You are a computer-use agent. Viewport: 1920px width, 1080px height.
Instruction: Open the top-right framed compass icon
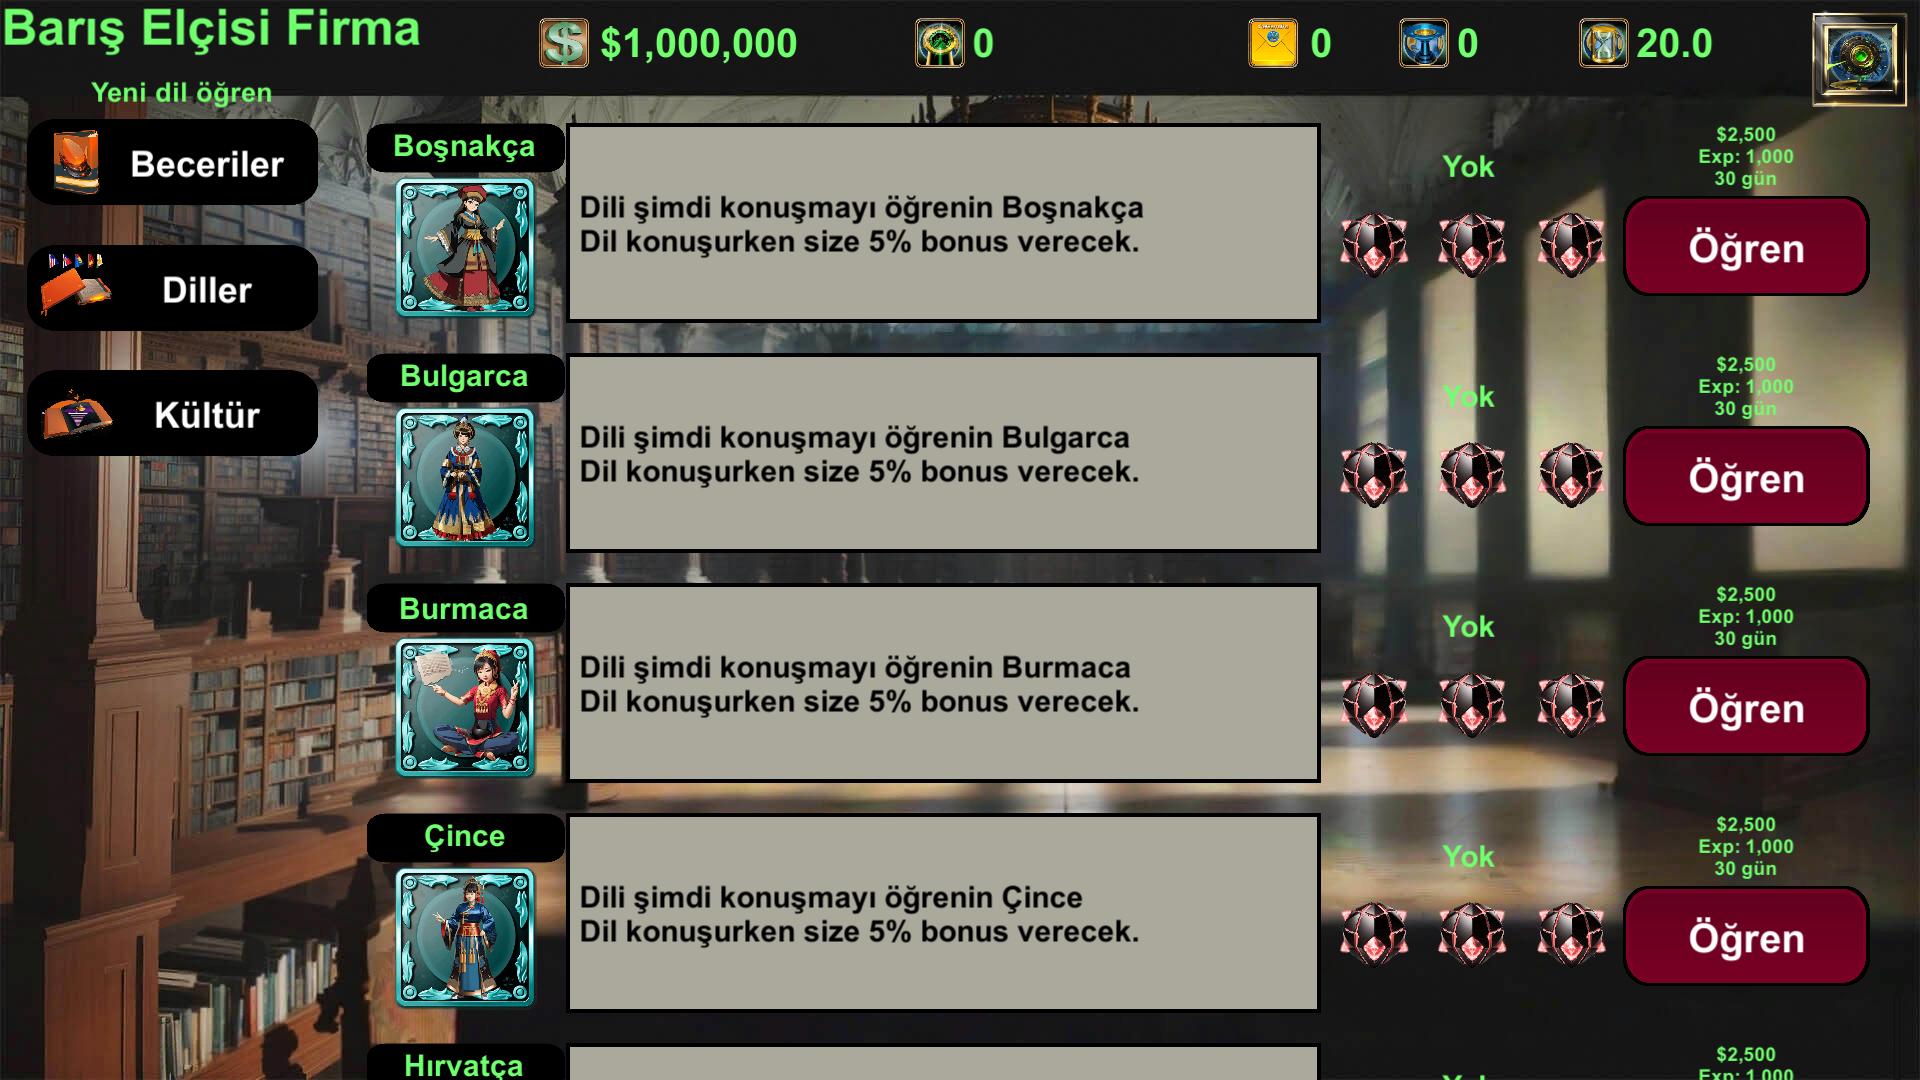click(x=1859, y=59)
